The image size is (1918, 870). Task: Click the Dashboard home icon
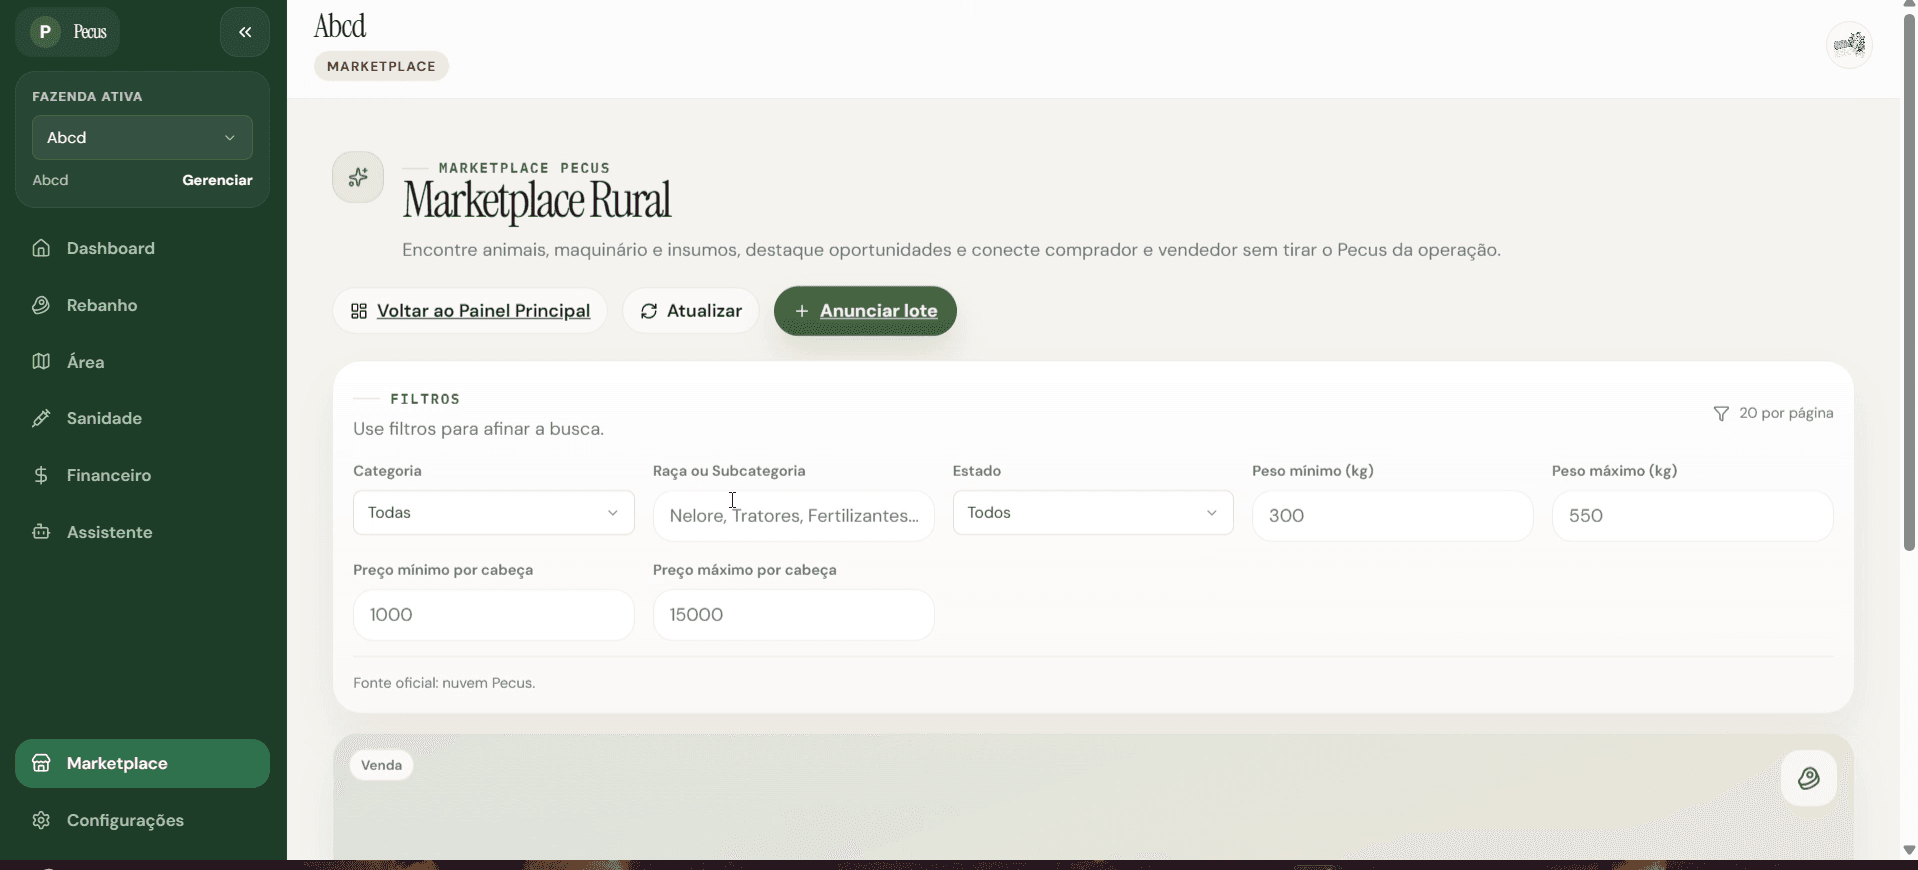(41, 248)
